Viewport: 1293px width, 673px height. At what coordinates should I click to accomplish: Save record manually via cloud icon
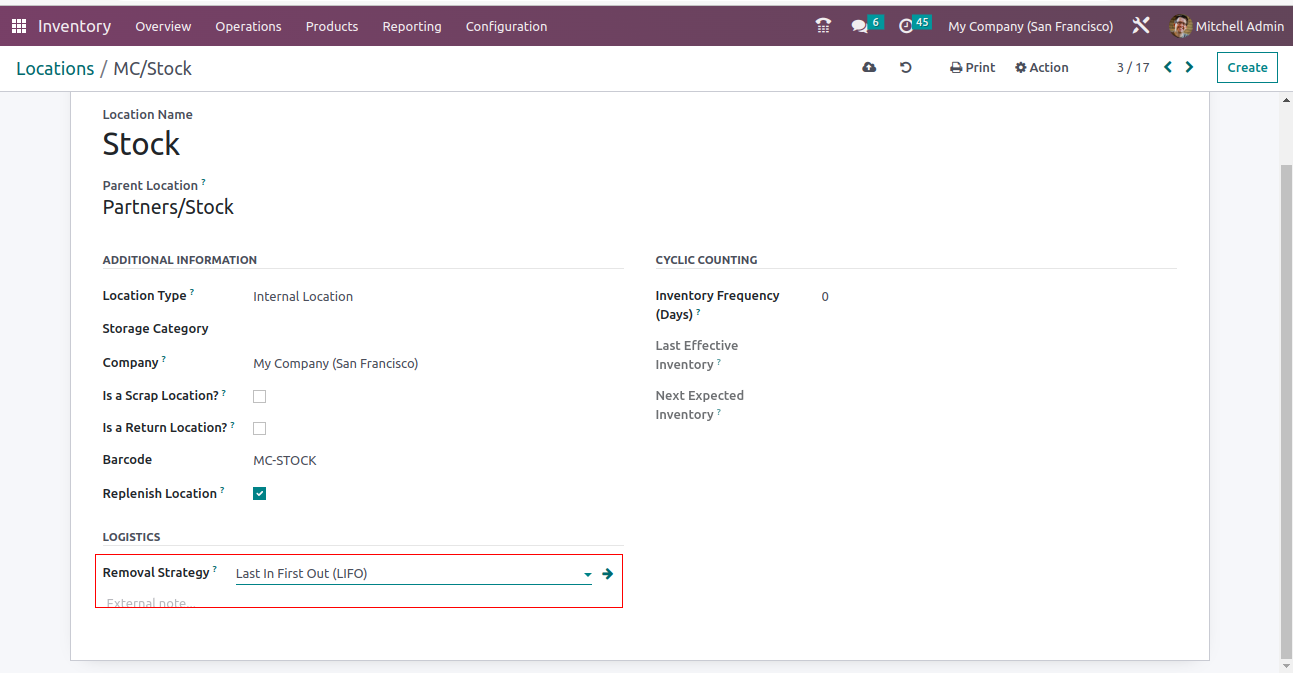[869, 68]
